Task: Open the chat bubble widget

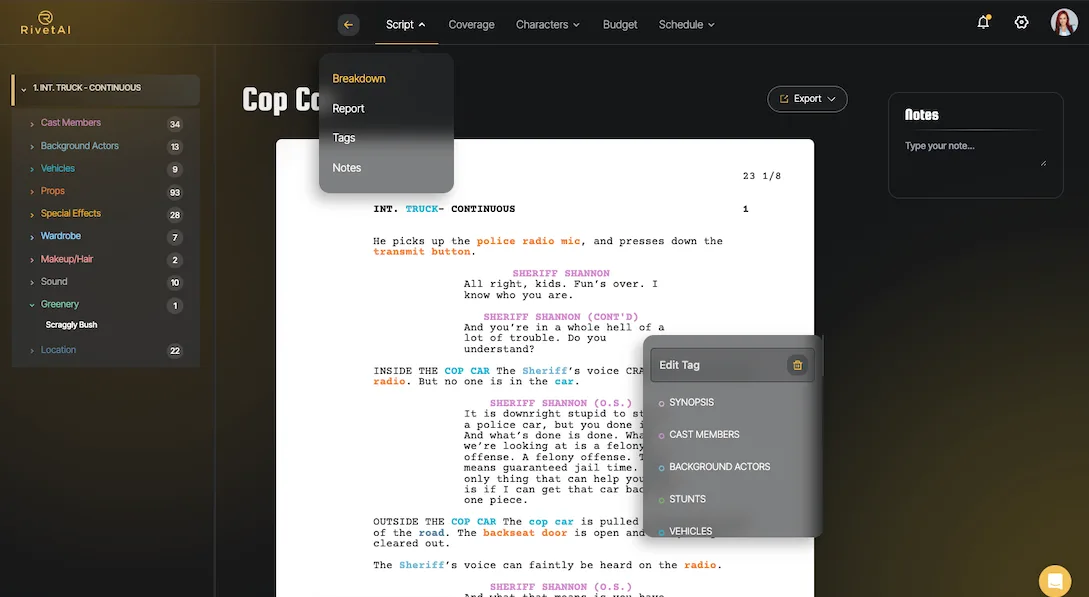Action: pyautogui.click(x=1054, y=580)
